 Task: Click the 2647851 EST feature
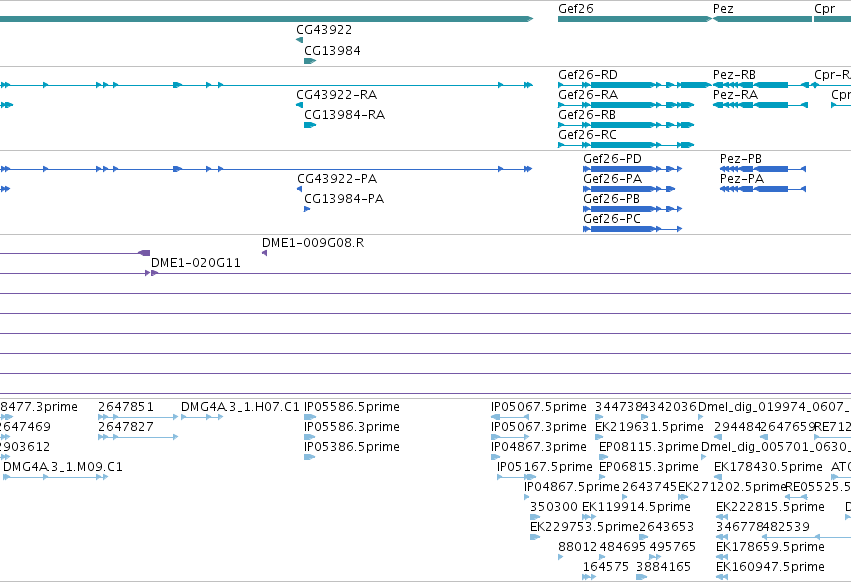138,417
